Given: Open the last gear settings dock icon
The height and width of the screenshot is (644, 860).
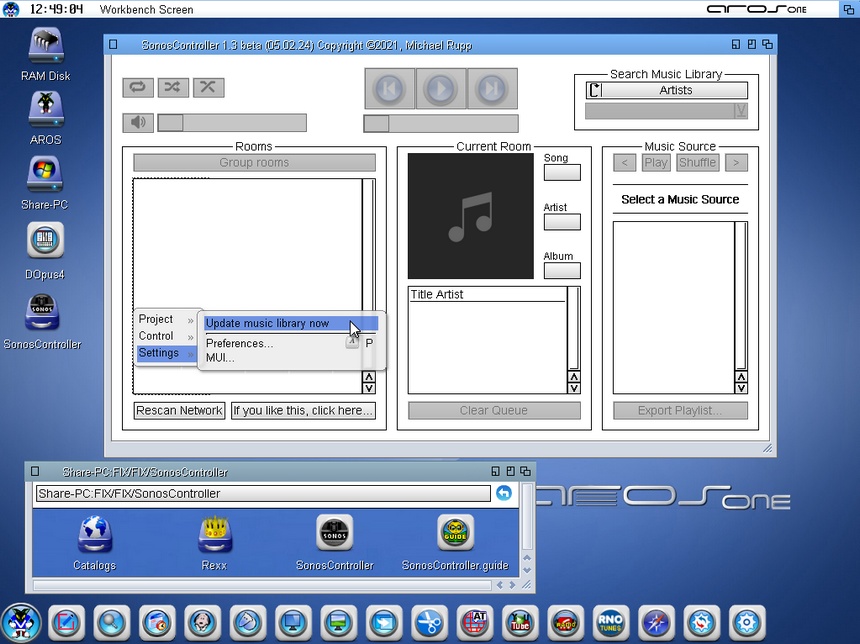Looking at the screenshot, I should coord(747,623).
